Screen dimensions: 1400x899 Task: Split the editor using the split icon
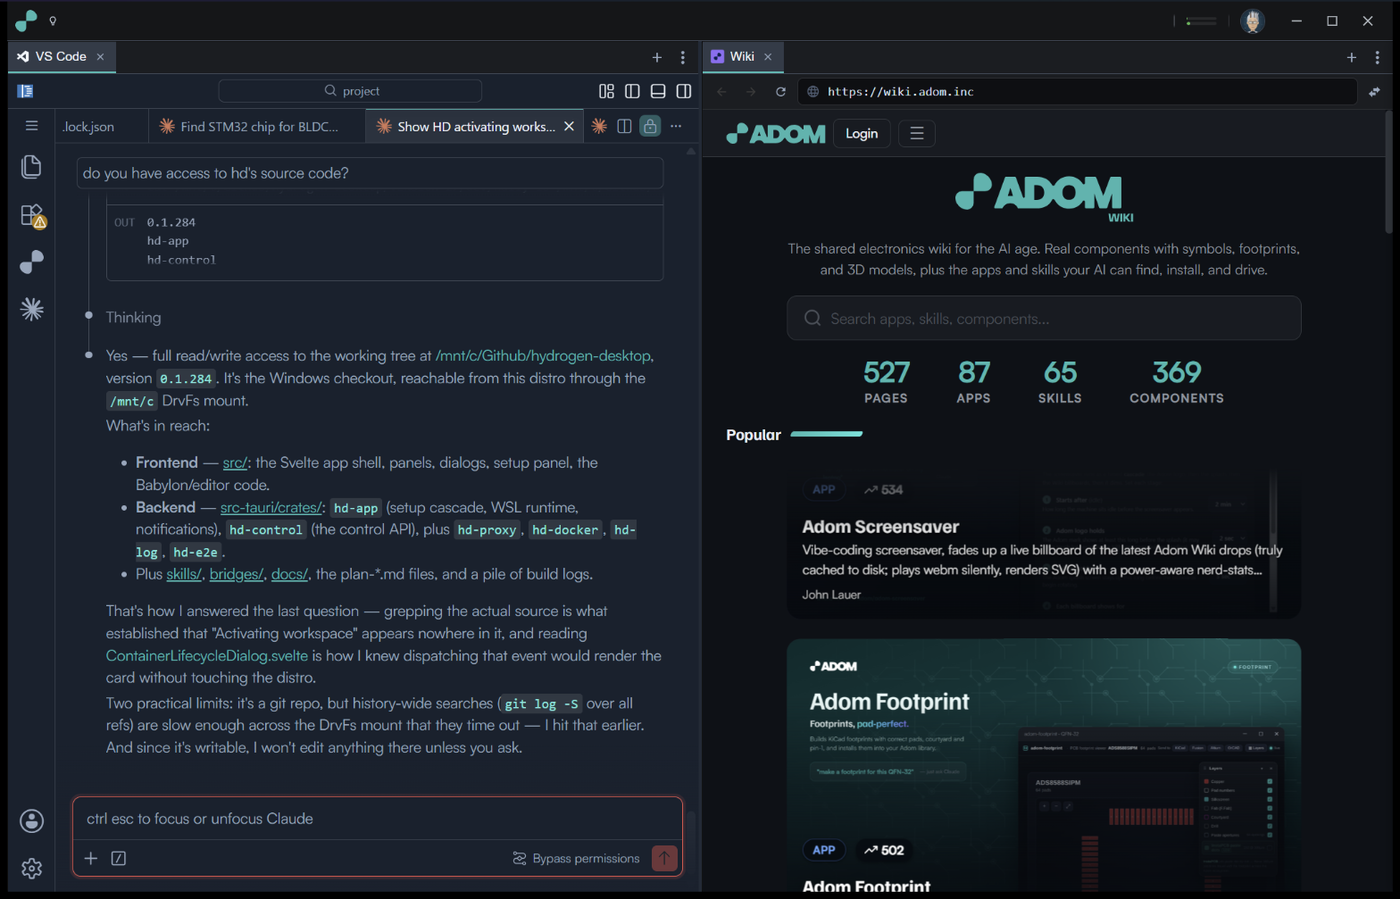pos(624,126)
